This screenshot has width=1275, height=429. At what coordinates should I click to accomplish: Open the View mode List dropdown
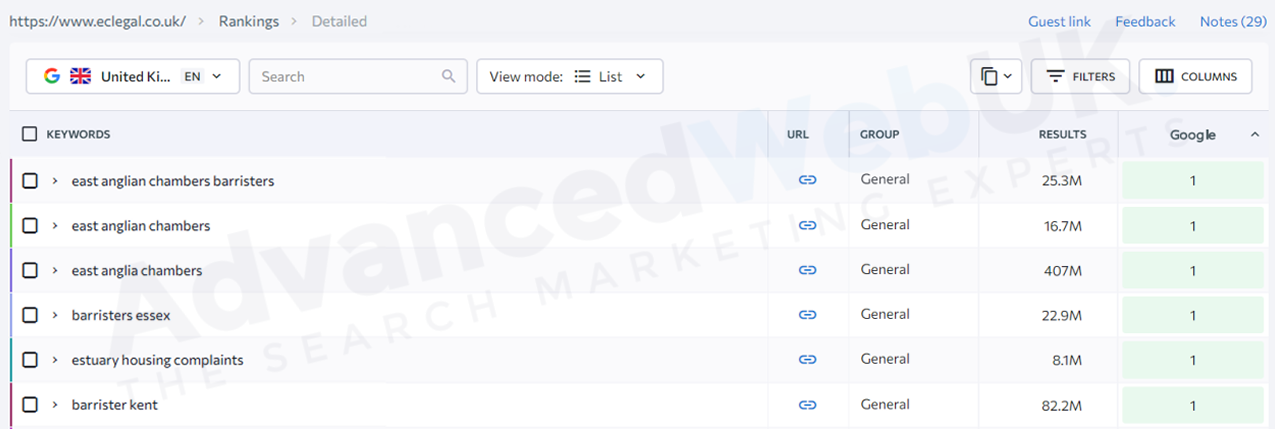tap(570, 77)
